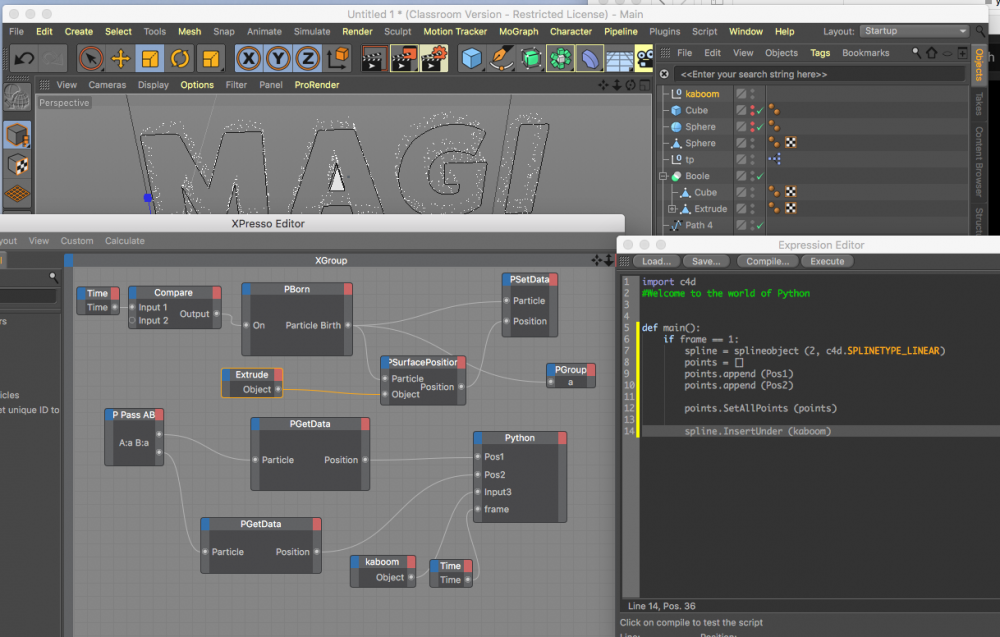Image resolution: width=1000 pixels, height=637 pixels.
Task: Click the XPresso tag on tp object
Action: 774,159
